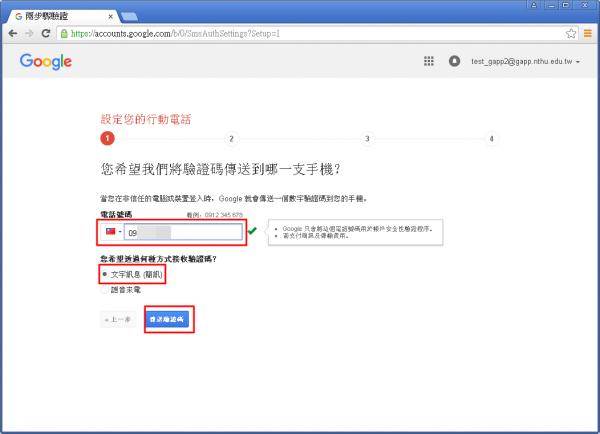Click the blue send verification code button
This screenshot has width=600, height=434.
[168, 319]
